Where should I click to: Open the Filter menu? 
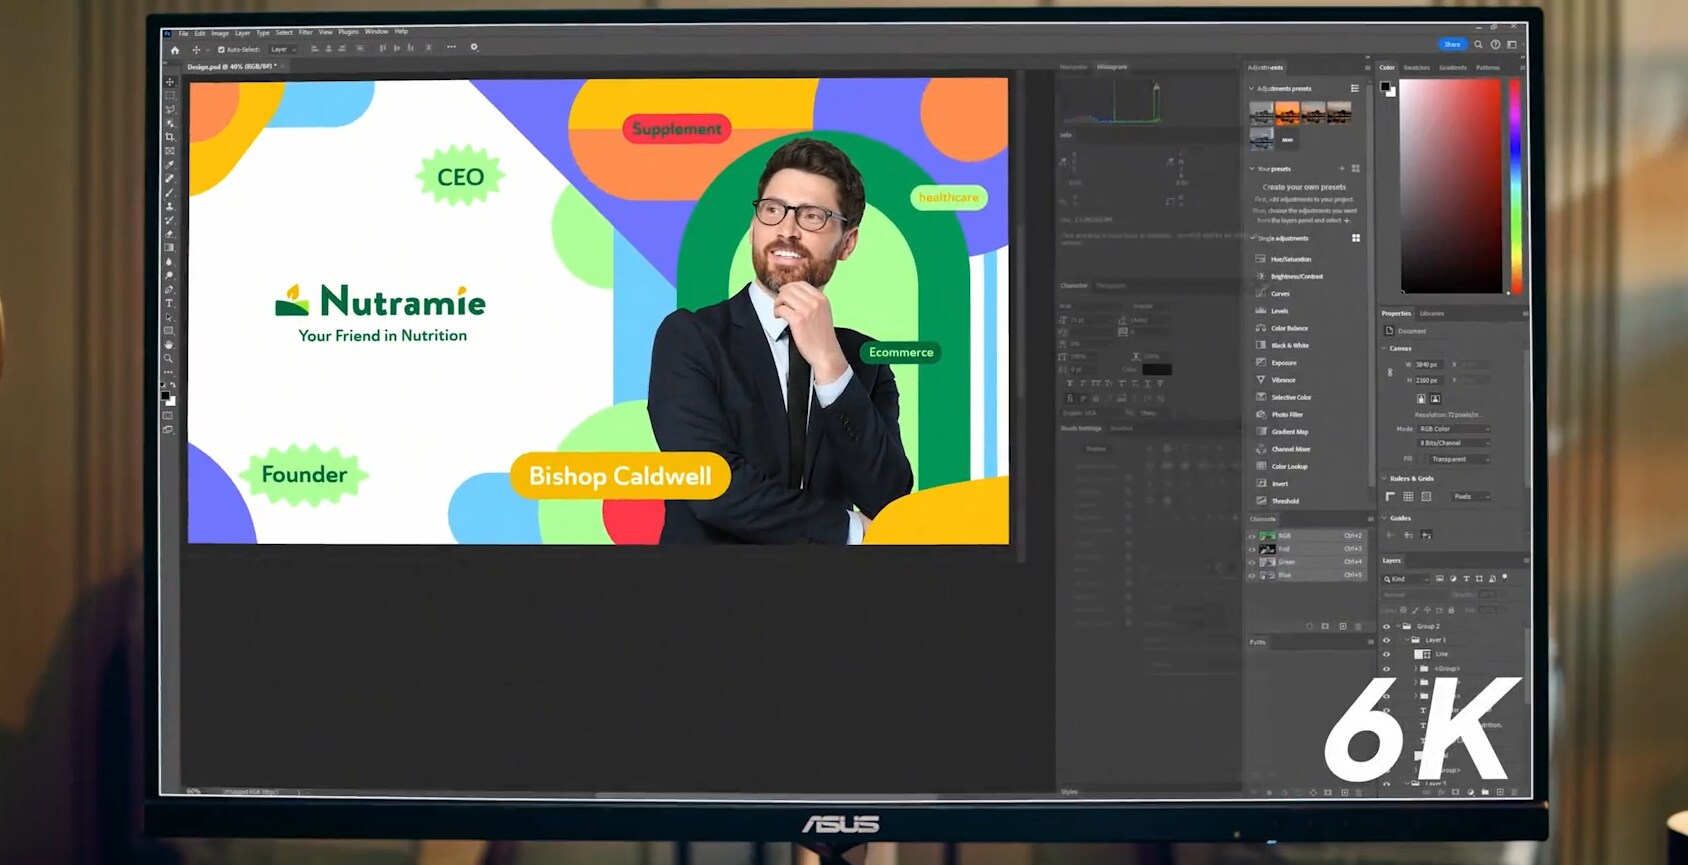click(x=306, y=32)
